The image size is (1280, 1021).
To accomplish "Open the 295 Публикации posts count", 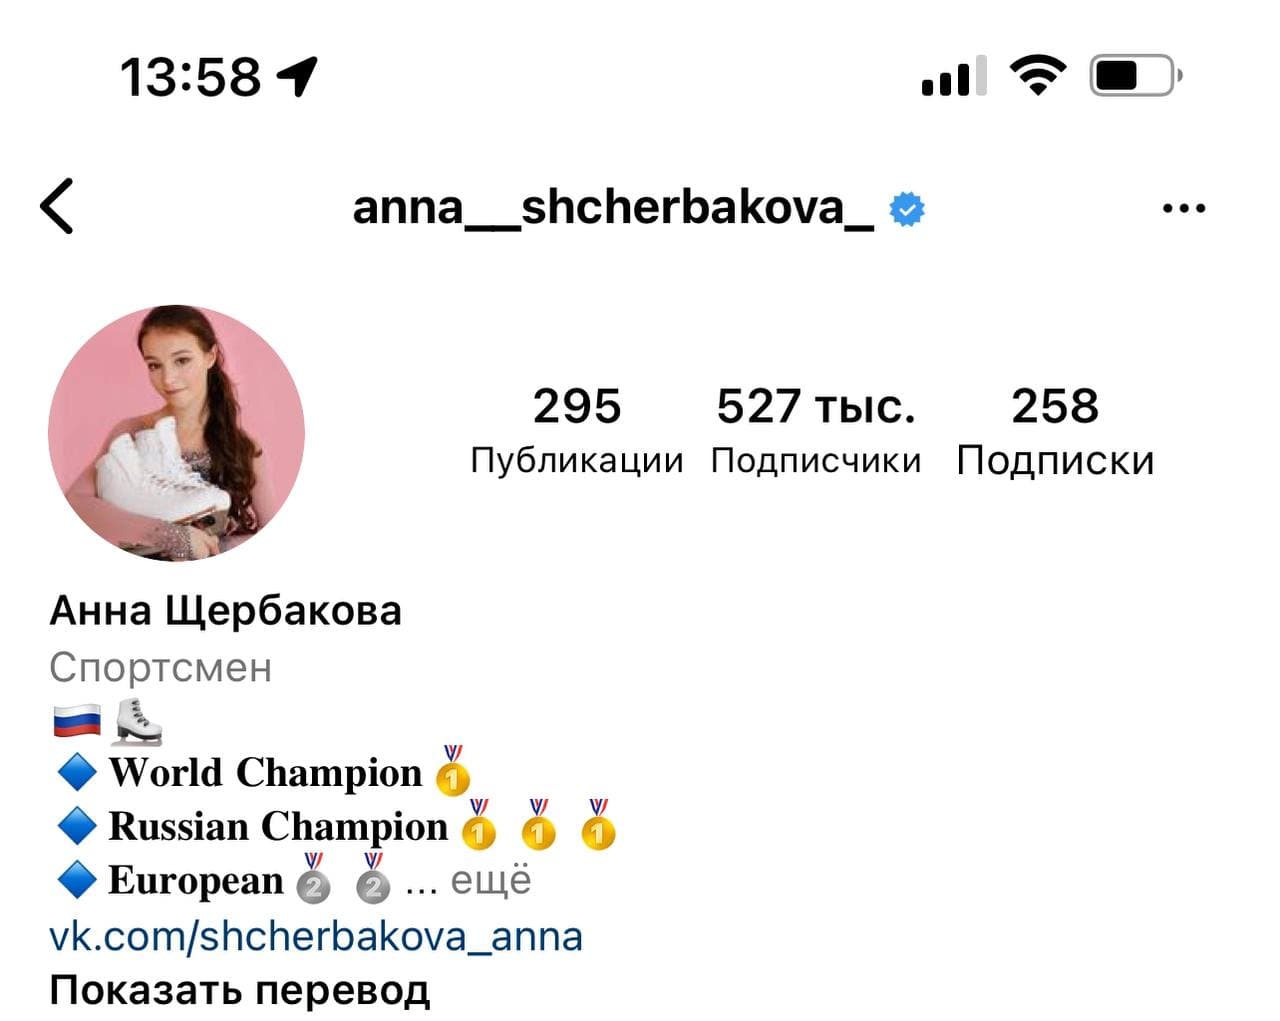I will coord(577,430).
